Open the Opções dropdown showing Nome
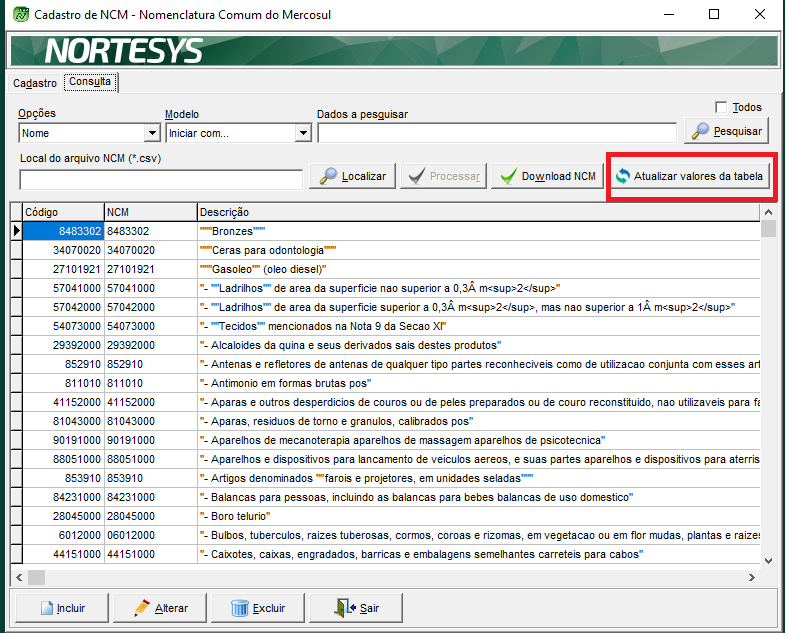 152,133
